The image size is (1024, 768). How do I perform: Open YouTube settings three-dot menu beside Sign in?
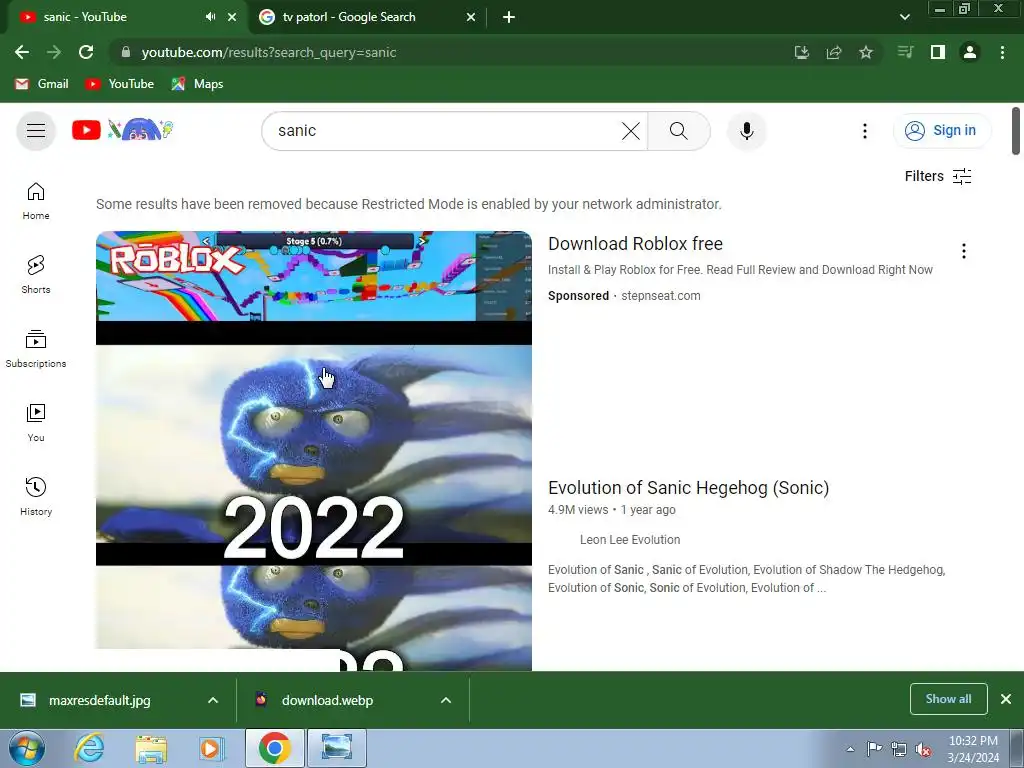[865, 131]
